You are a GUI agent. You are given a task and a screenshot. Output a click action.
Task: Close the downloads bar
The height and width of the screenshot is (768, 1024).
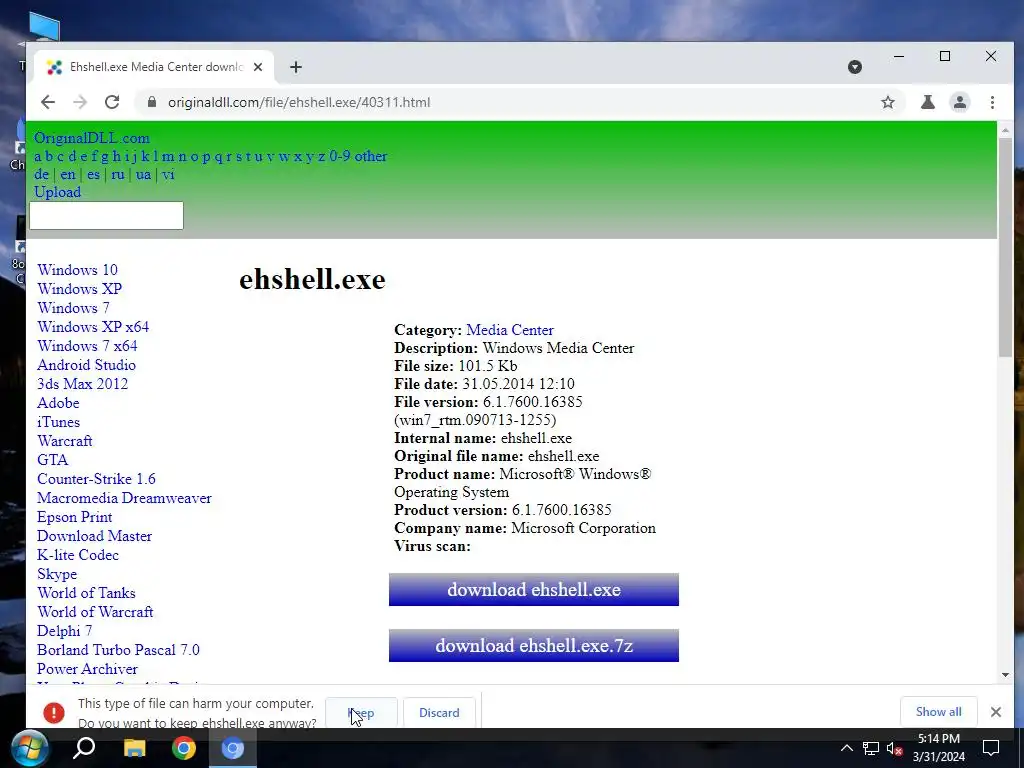(995, 712)
